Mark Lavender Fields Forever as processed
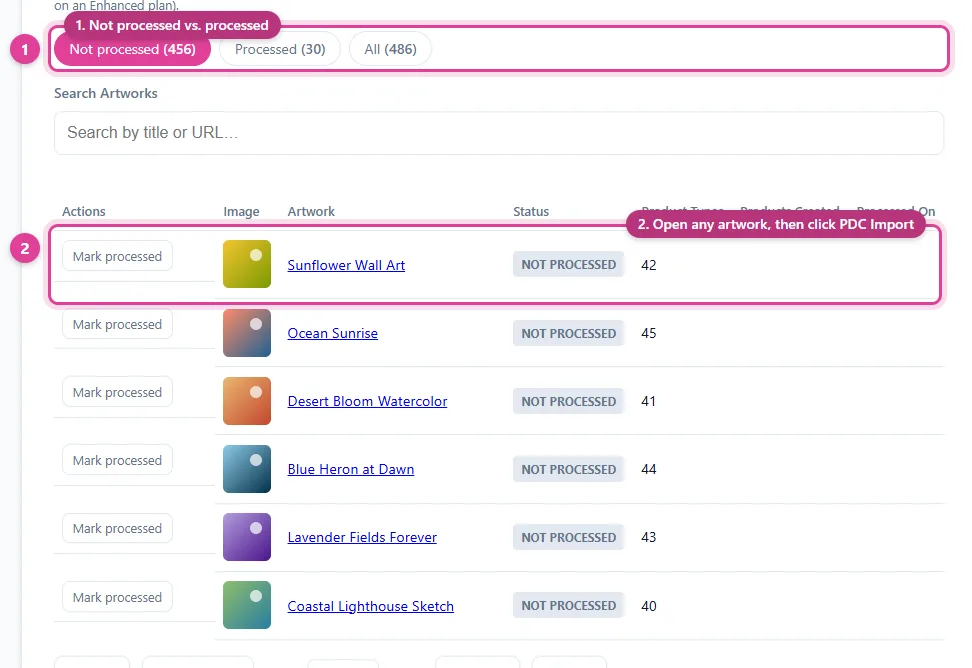 click(117, 529)
